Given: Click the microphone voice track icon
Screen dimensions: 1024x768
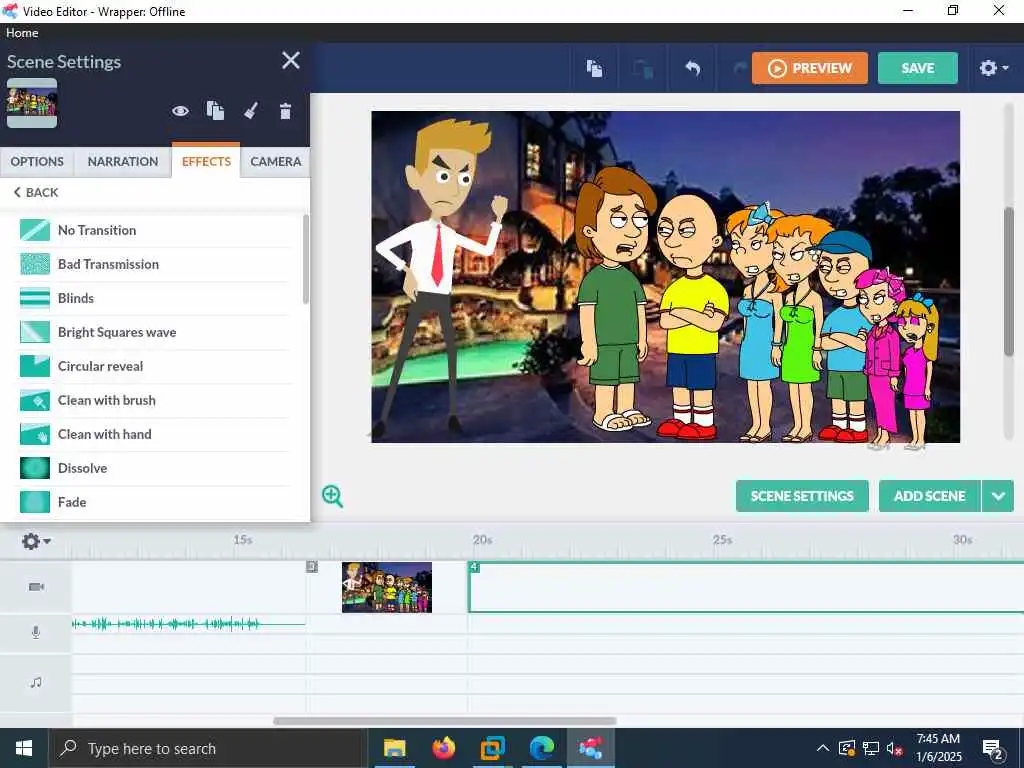Looking at the screenshot, I should 36,632.
